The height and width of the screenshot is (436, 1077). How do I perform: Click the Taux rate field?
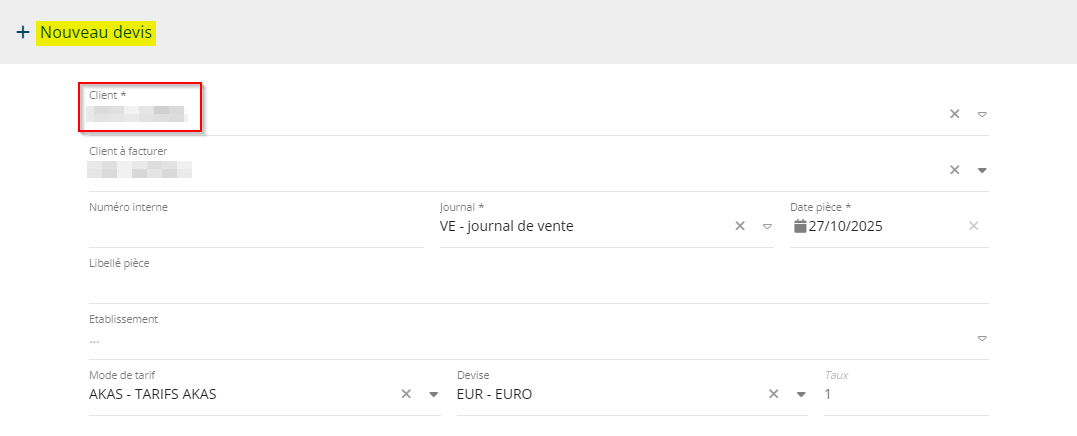[x=905, y=395]
